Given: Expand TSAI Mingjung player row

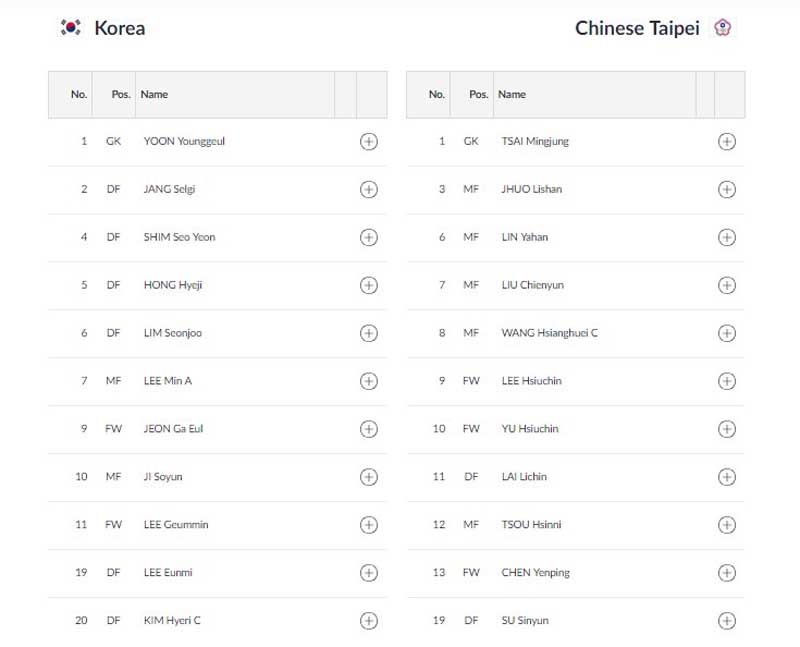Looking at the screenshot, I should (x=576, y=141).
